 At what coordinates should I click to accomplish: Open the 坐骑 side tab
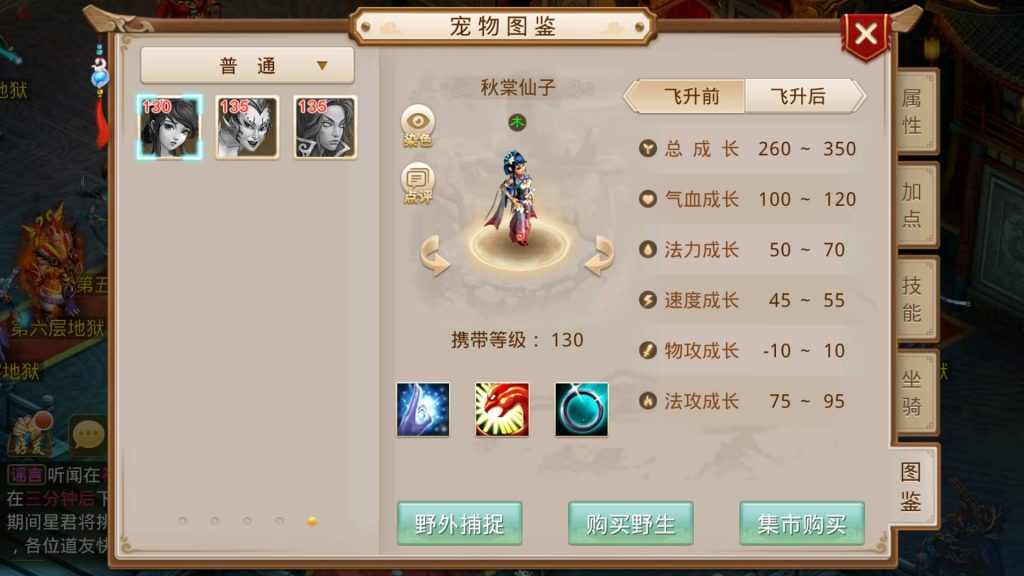pyautogui.click(x=912, y=392)
